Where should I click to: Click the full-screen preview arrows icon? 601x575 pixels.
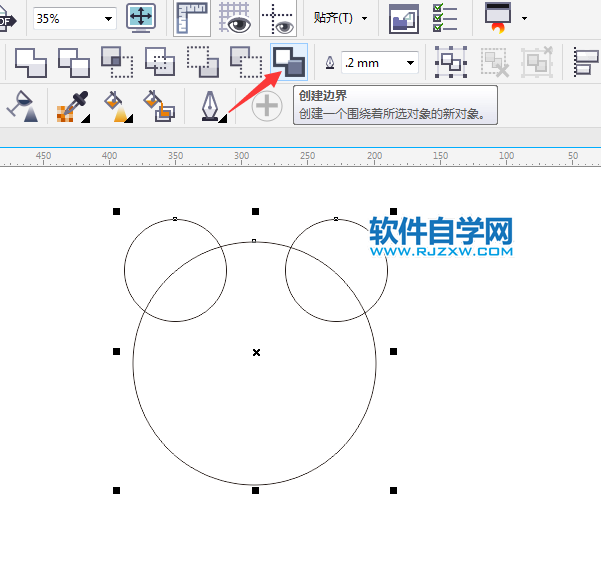click(x=141, y=18)
